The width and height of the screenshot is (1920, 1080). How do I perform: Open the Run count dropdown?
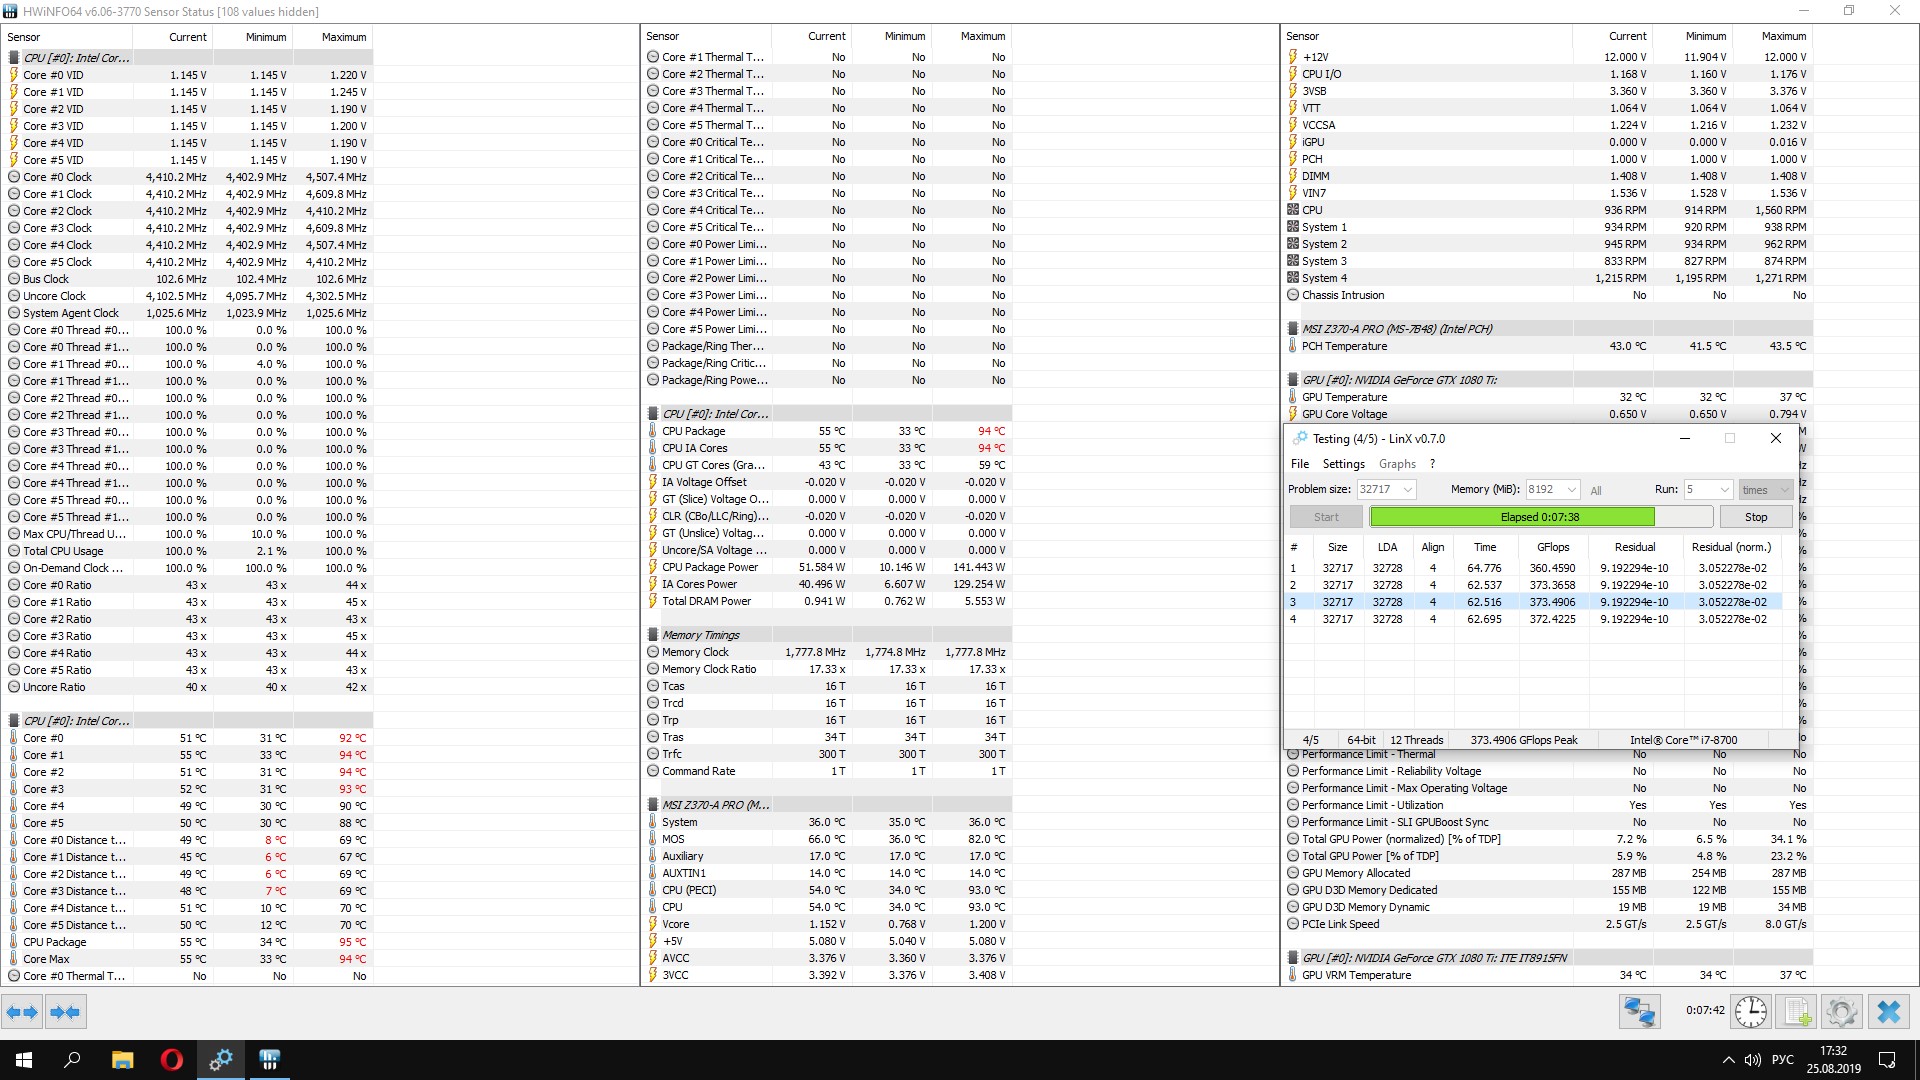[1724, 489]
